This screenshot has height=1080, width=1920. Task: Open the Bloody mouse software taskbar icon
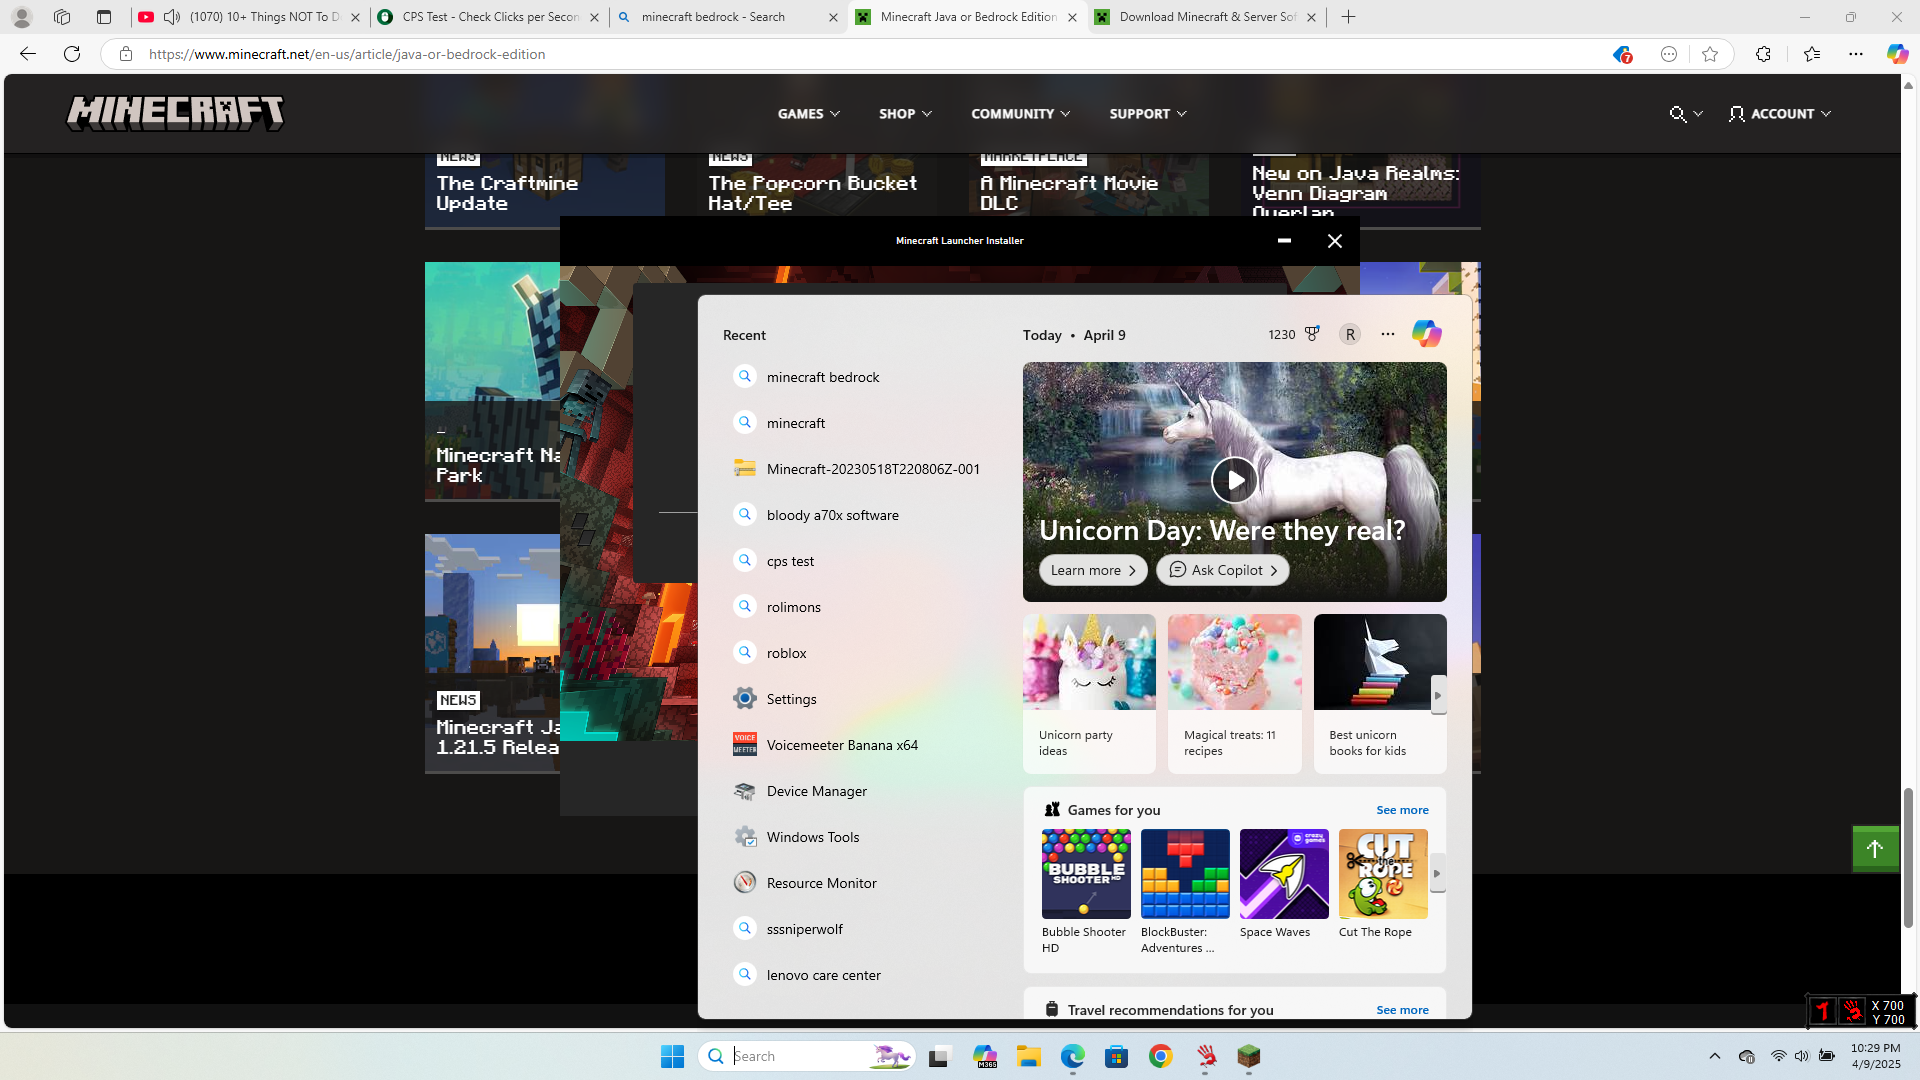(1205, 1056)
